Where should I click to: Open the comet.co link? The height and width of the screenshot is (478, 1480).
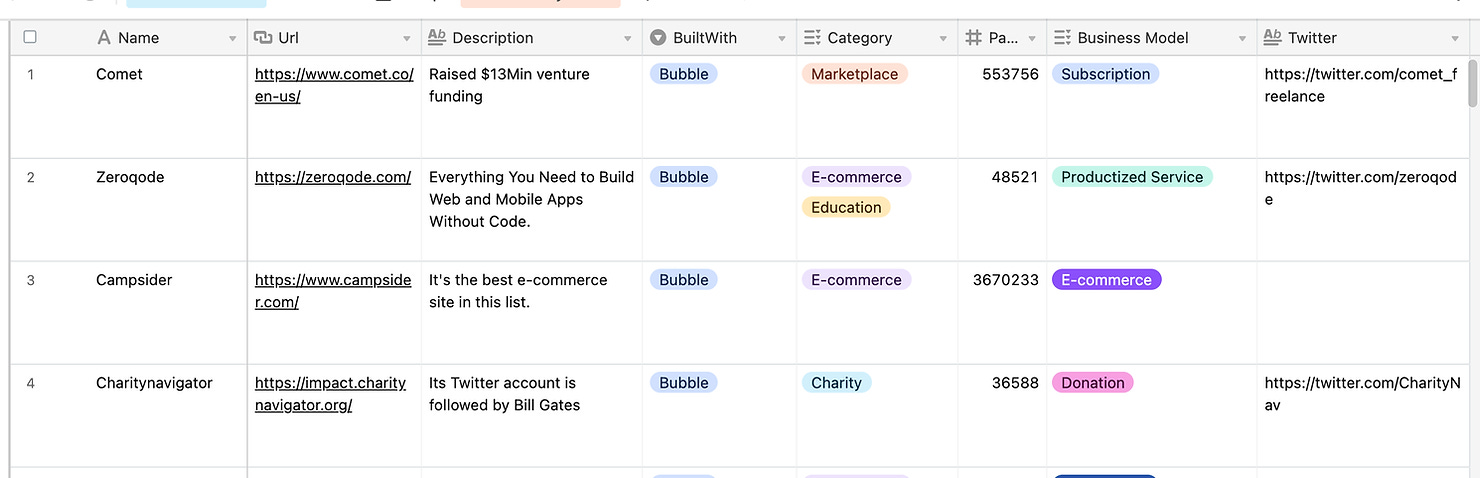[334, 85]
